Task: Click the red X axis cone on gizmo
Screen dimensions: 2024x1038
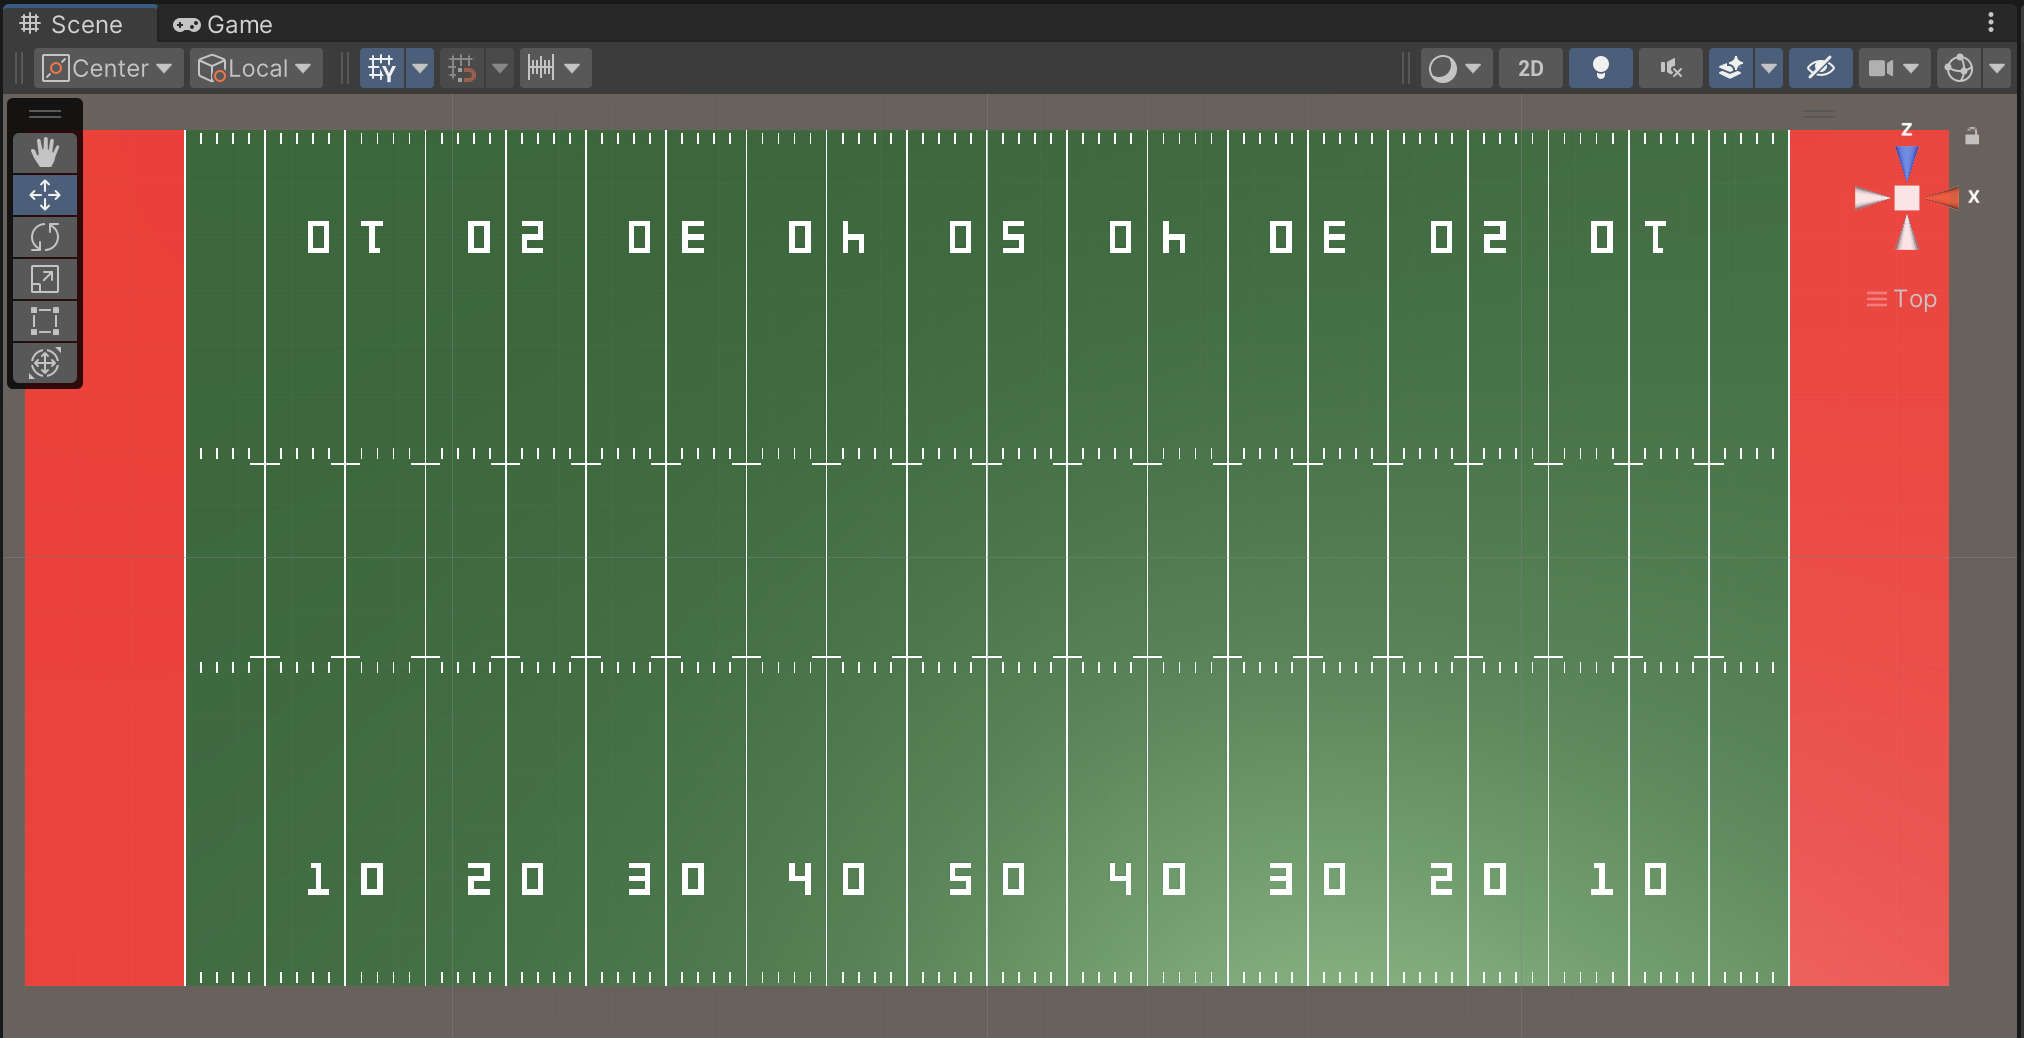Action: click(1944, 198)
